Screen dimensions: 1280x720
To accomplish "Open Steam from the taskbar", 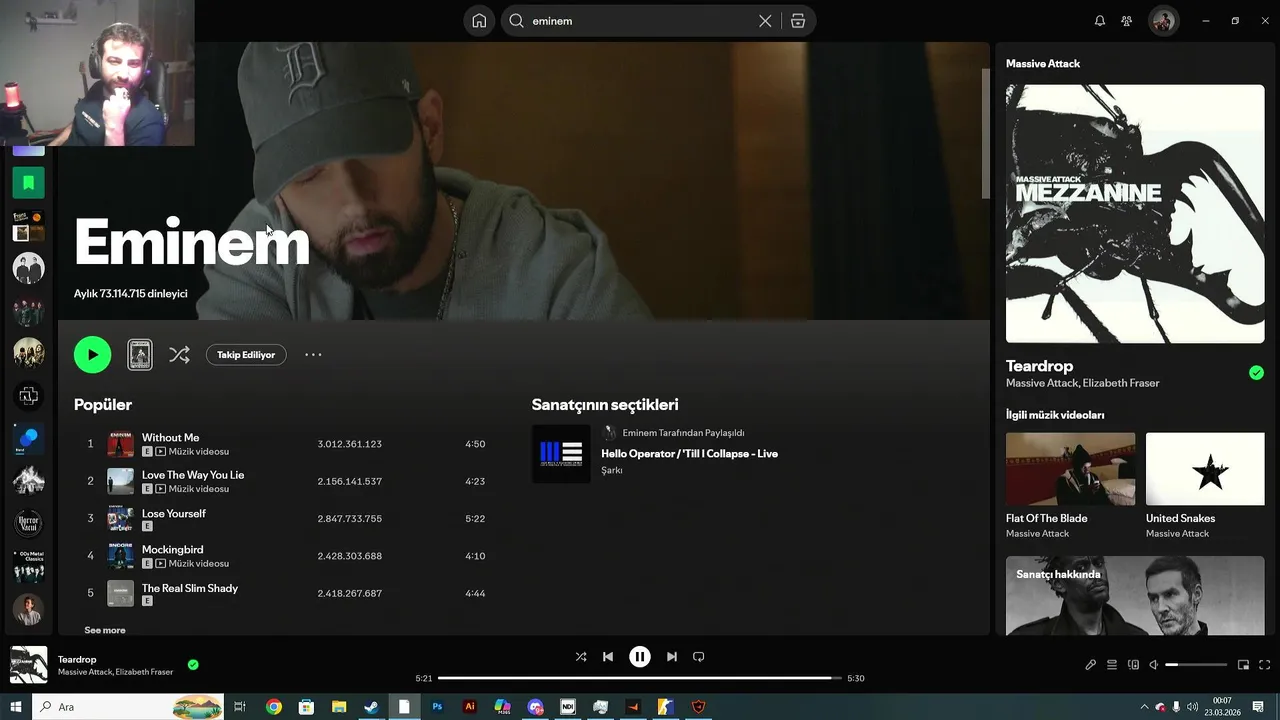I will pyautogui.click(x=371, y=707).
